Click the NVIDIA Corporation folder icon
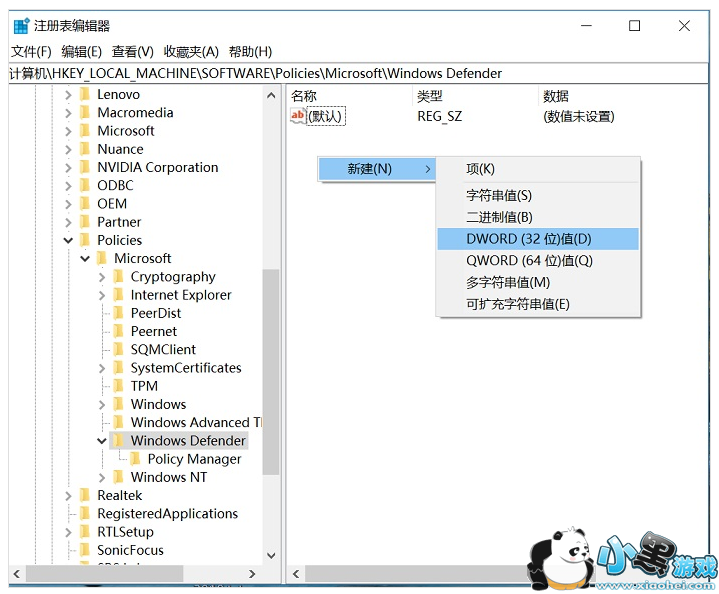Screen dimensions: 719x594 [85, 167]
